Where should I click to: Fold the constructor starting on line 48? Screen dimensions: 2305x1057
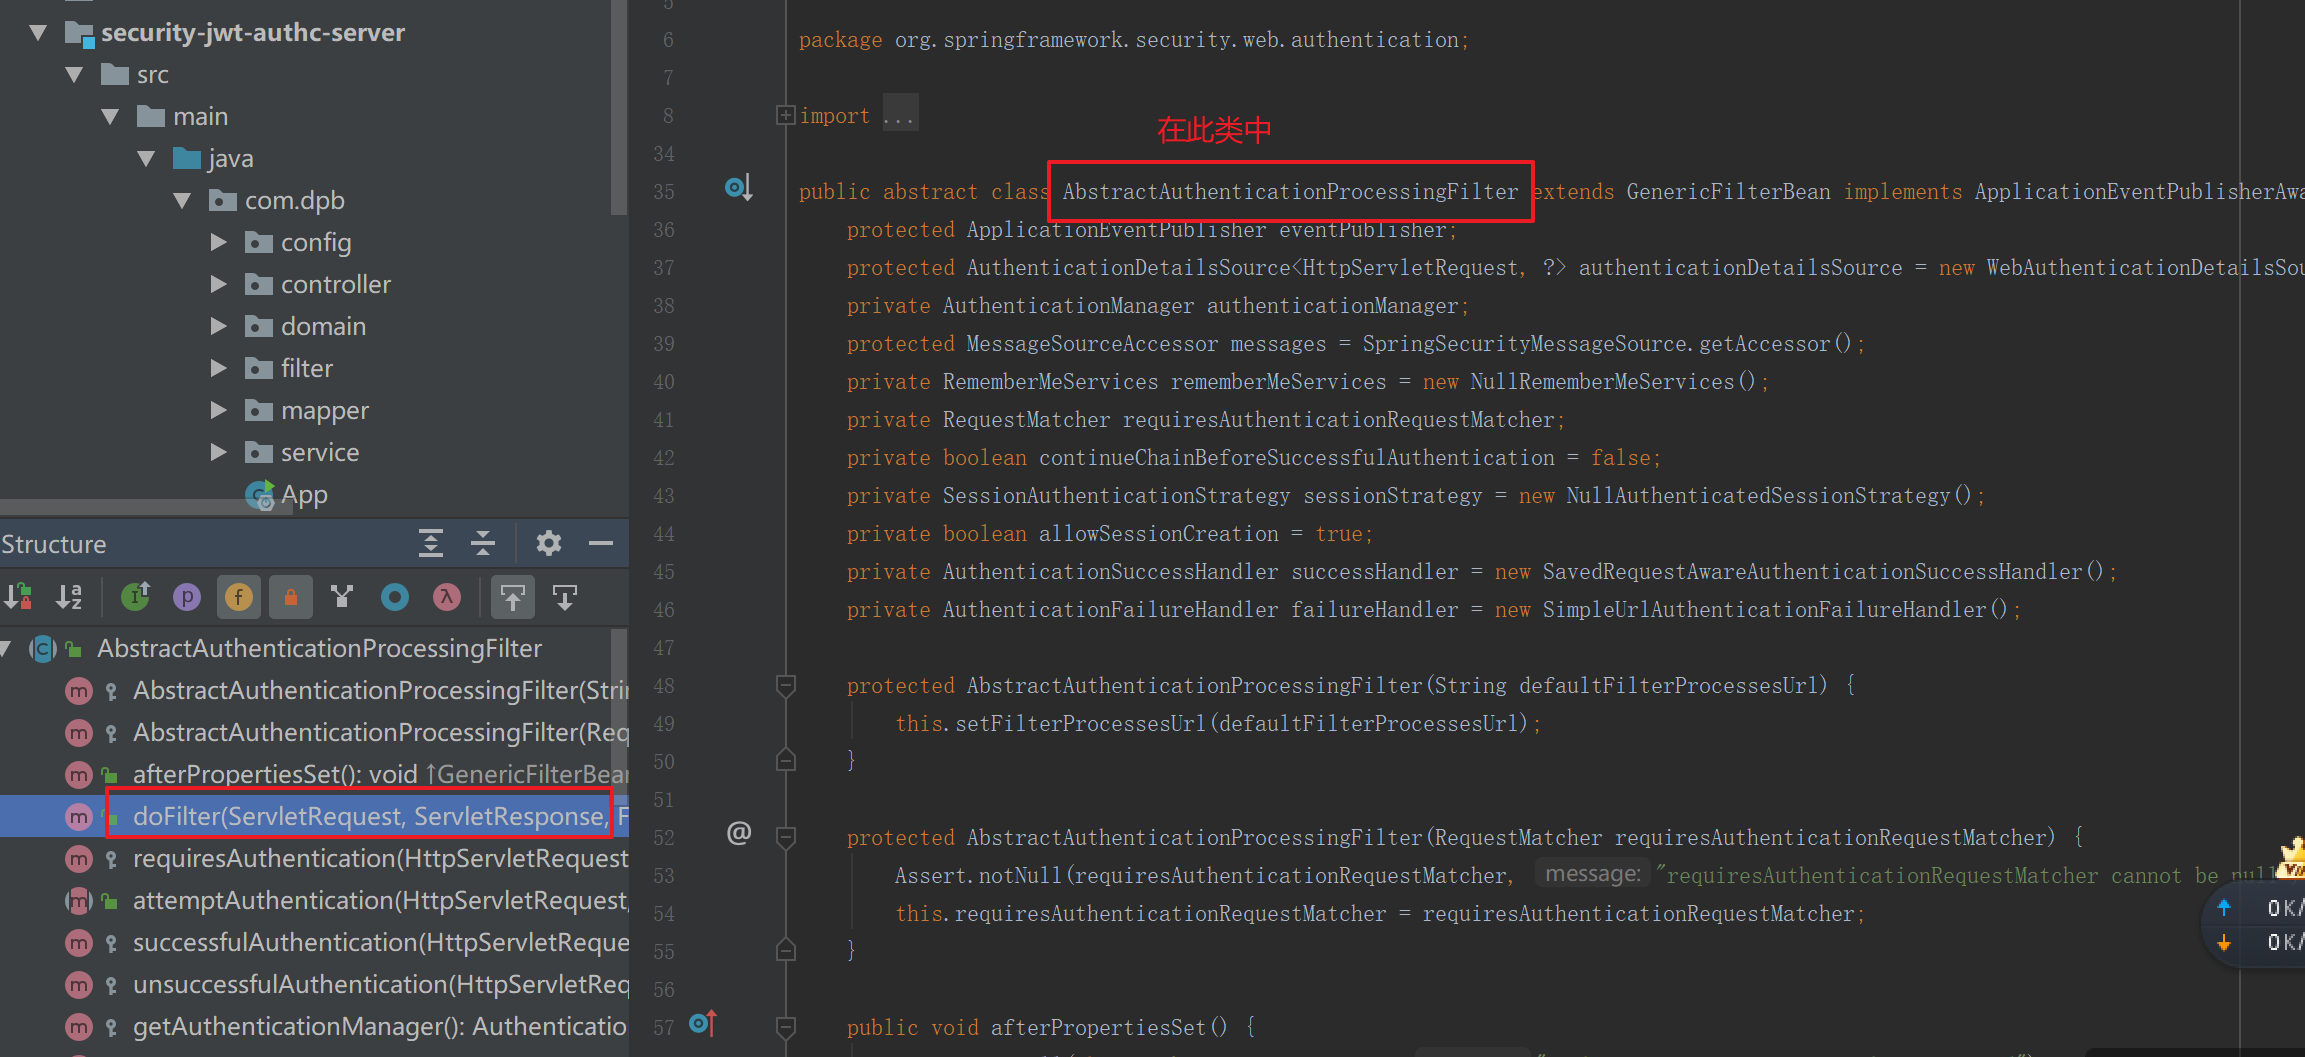(x=786, y=685)
